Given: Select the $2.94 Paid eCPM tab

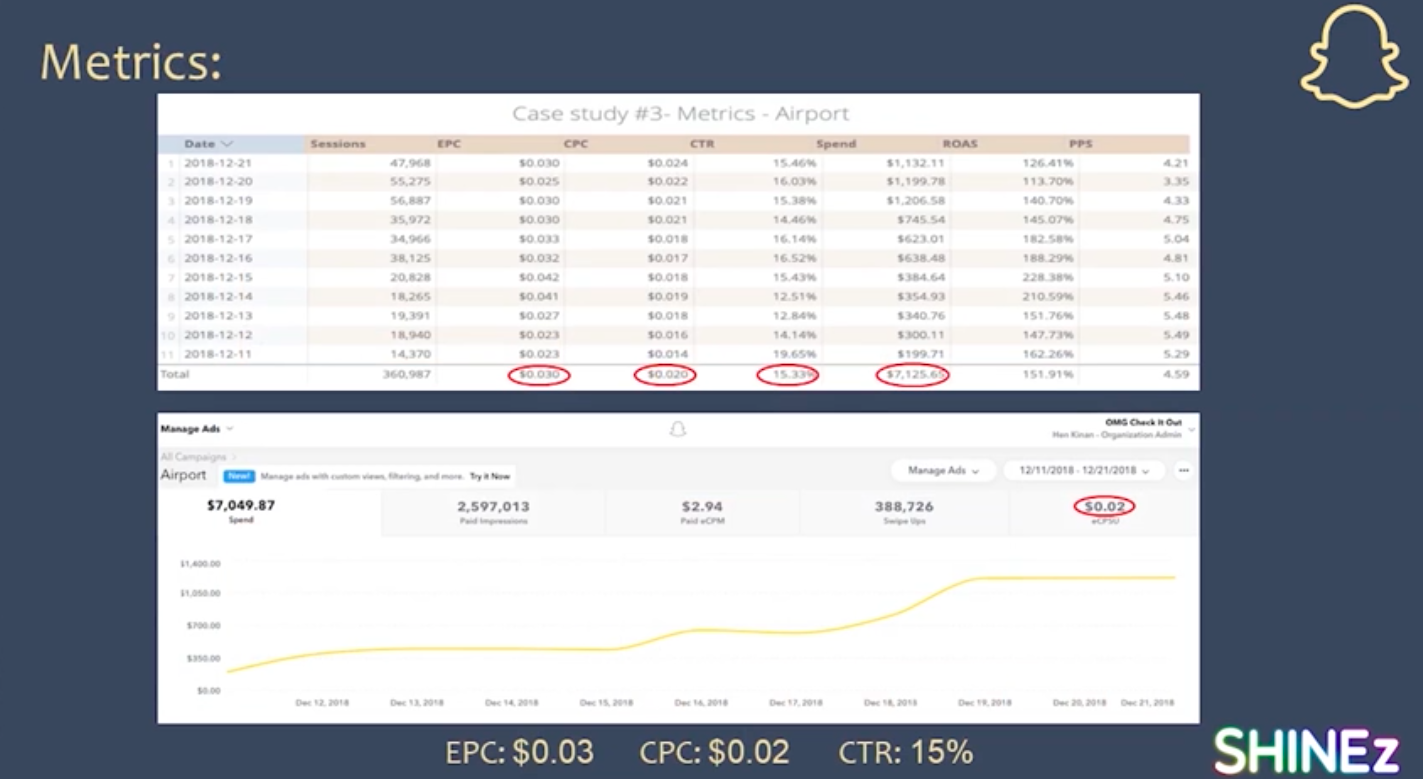Looking at the screenshot, I should (x=701, y=512).
